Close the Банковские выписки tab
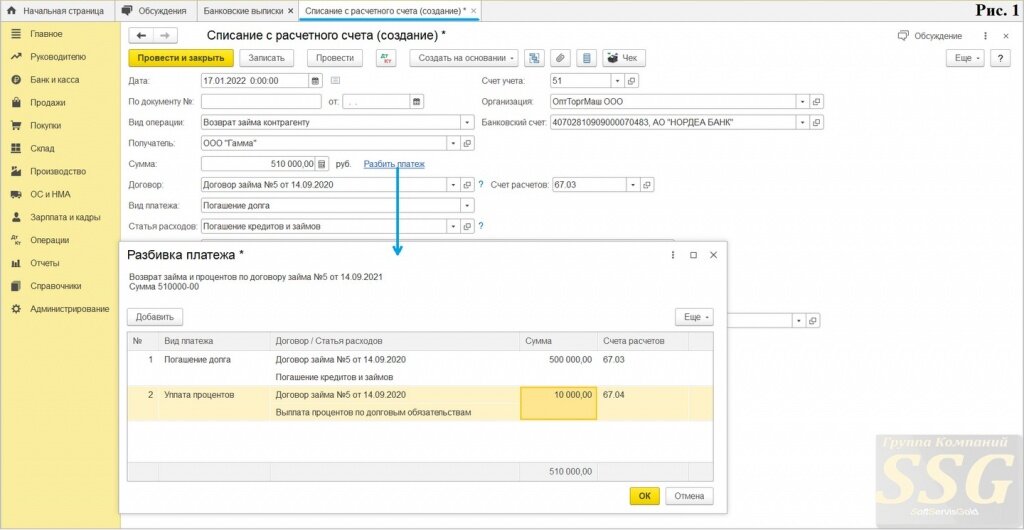Image resolution: width=1024 pixels, height=530 pixels. 291,11
